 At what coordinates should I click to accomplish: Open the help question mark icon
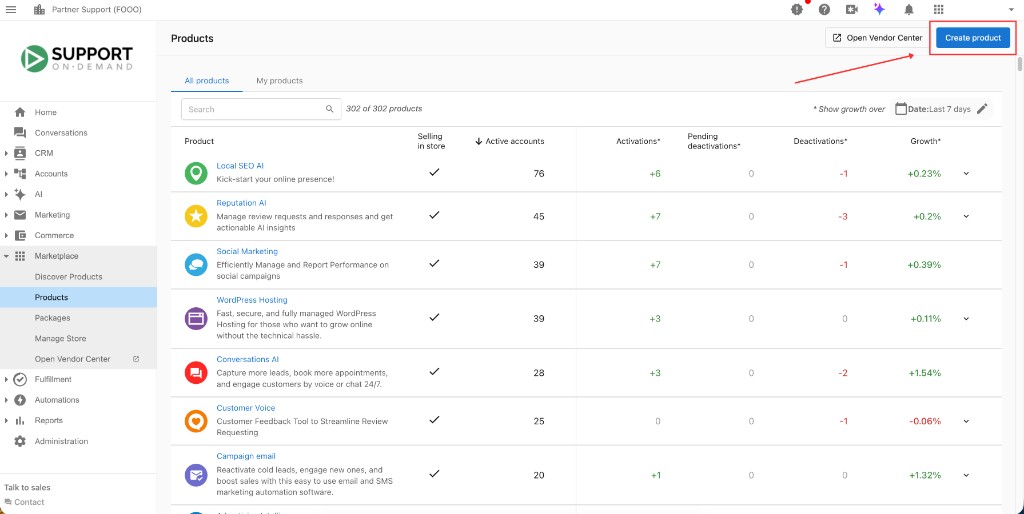824,9
